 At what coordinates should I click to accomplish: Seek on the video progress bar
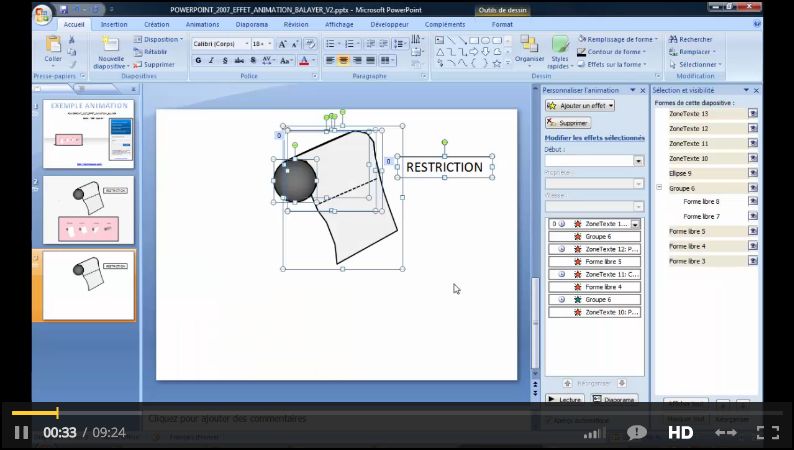(396, 413)
